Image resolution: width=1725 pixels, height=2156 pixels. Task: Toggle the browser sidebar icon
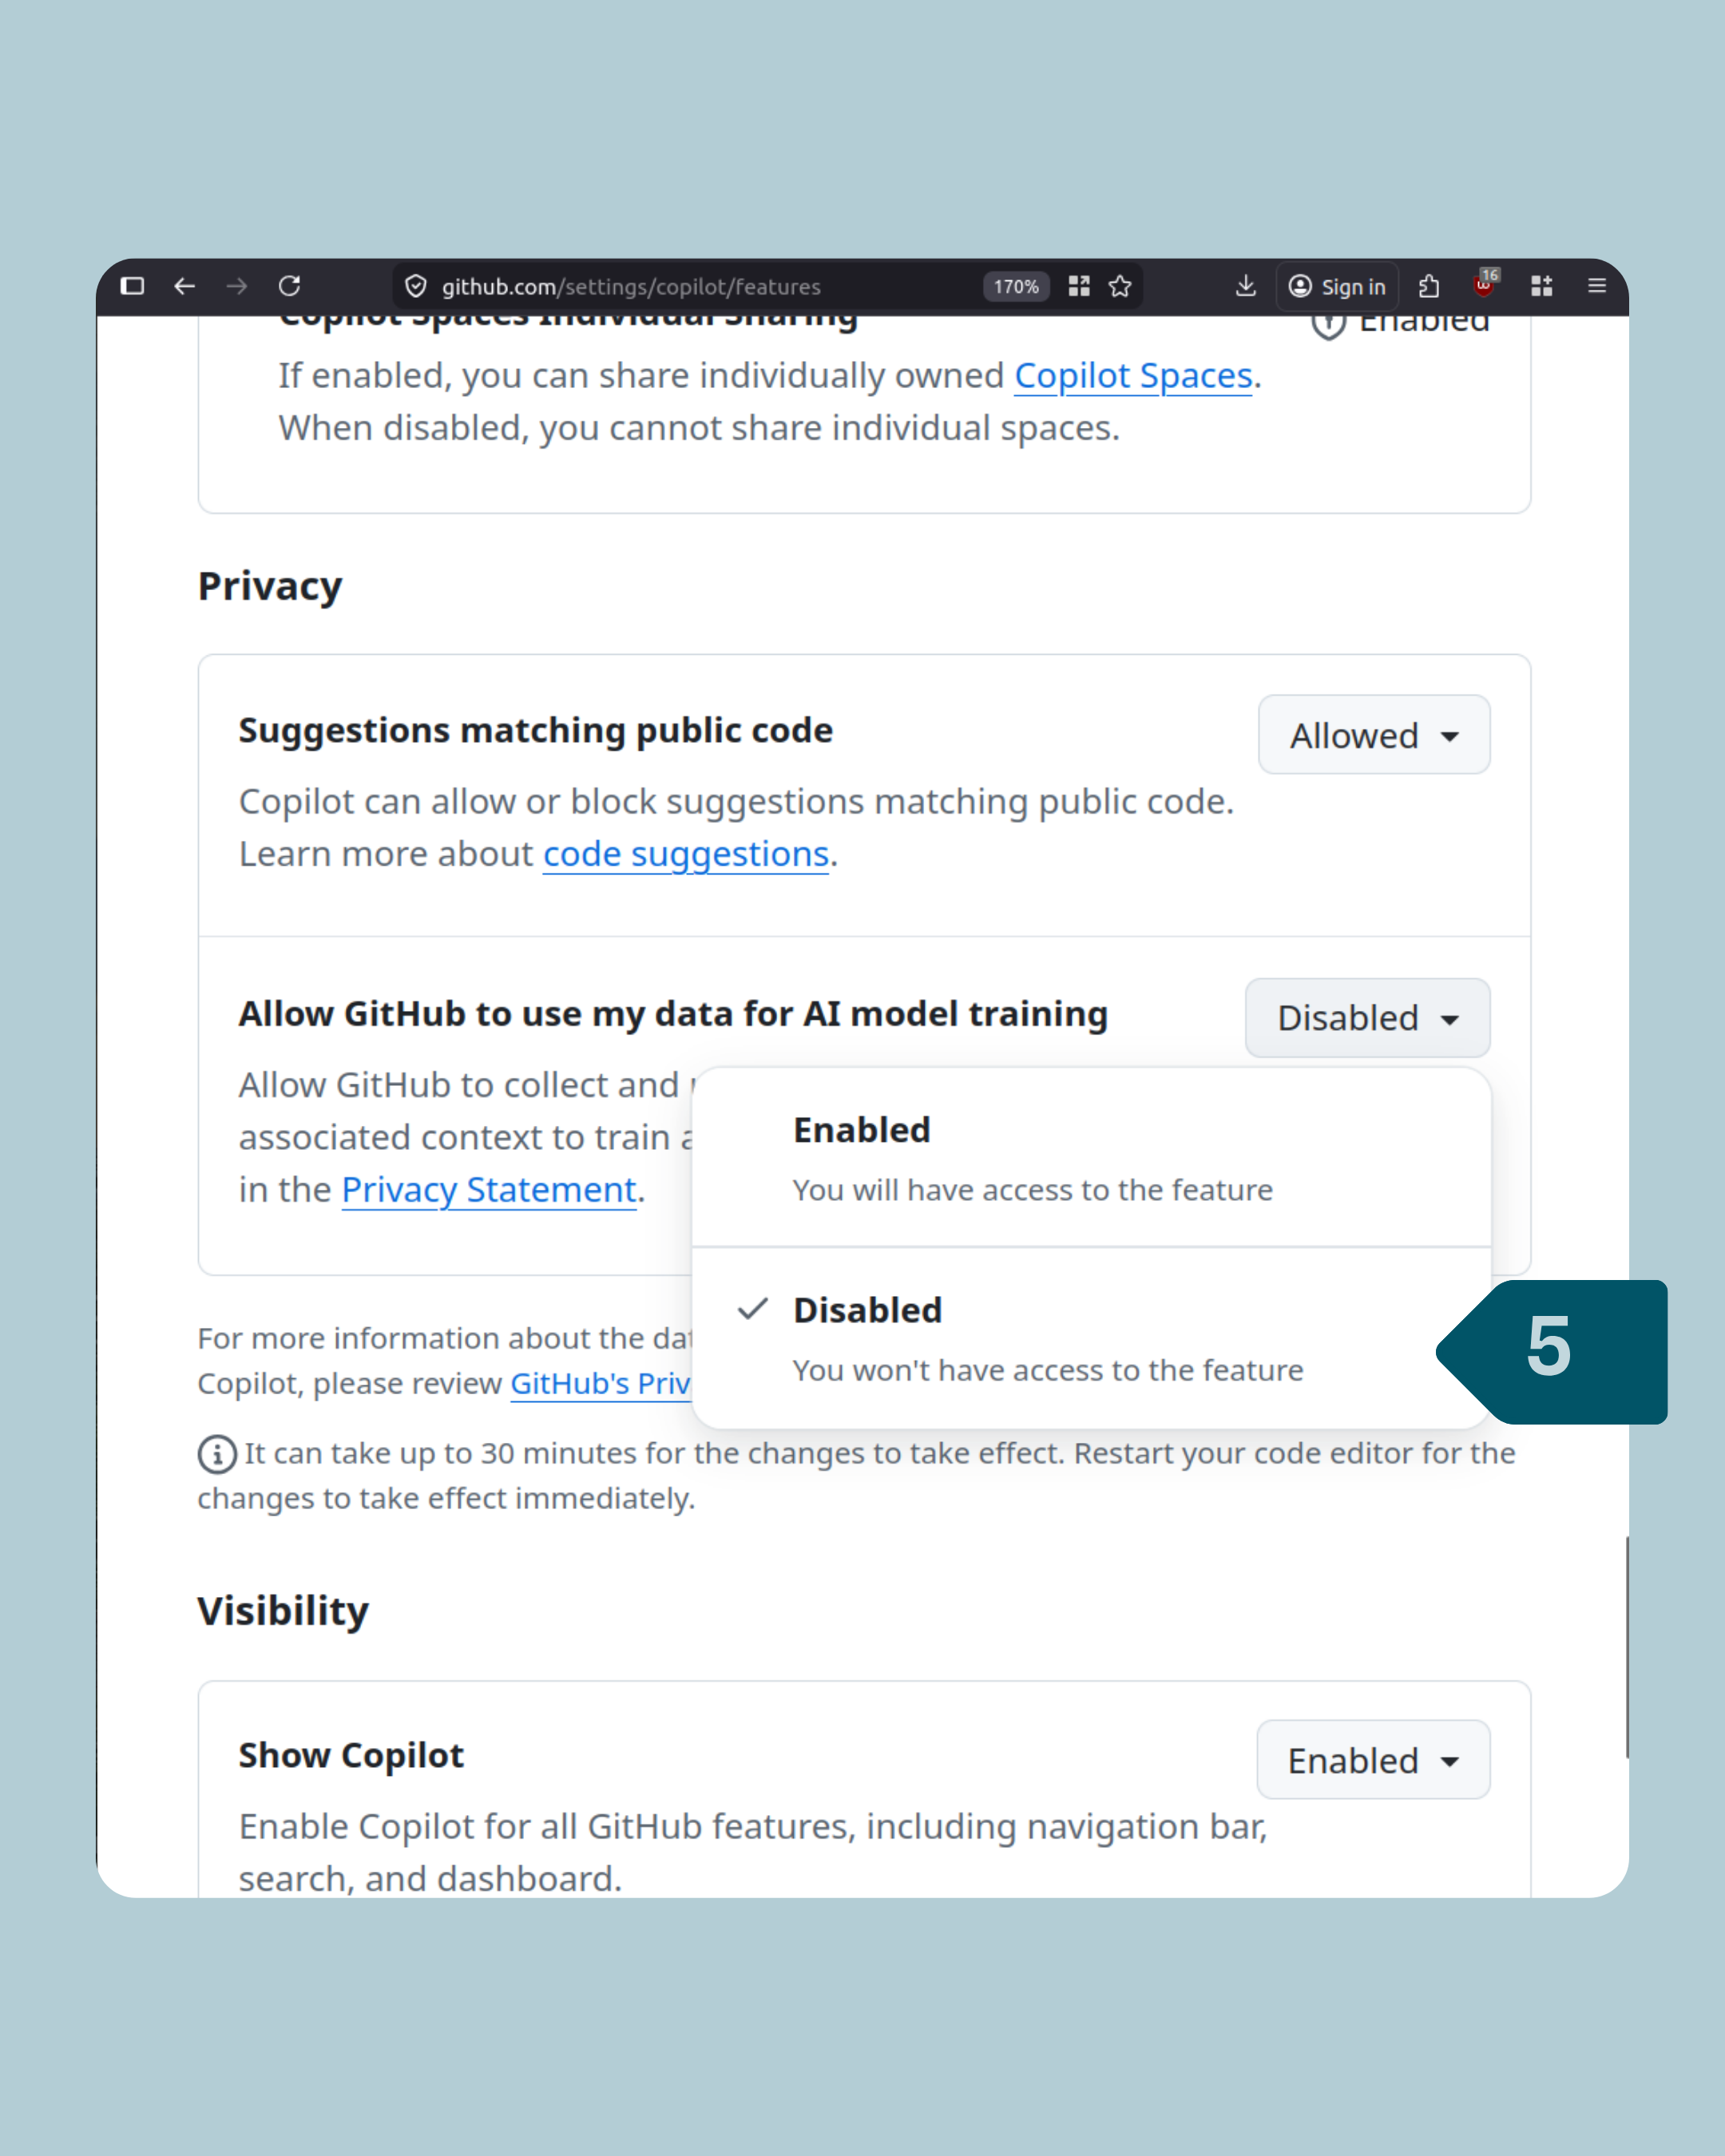(132, 287)
